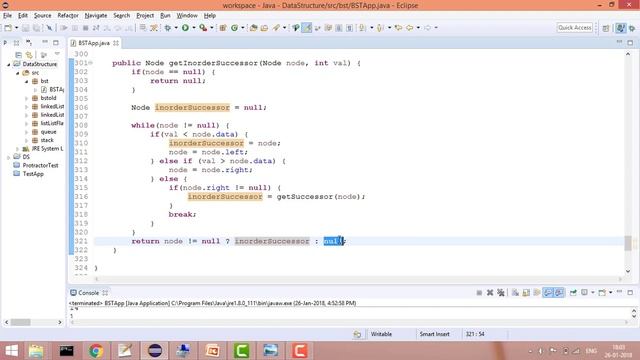
Task: Expand the bstold package
Action: coord(27,98)
